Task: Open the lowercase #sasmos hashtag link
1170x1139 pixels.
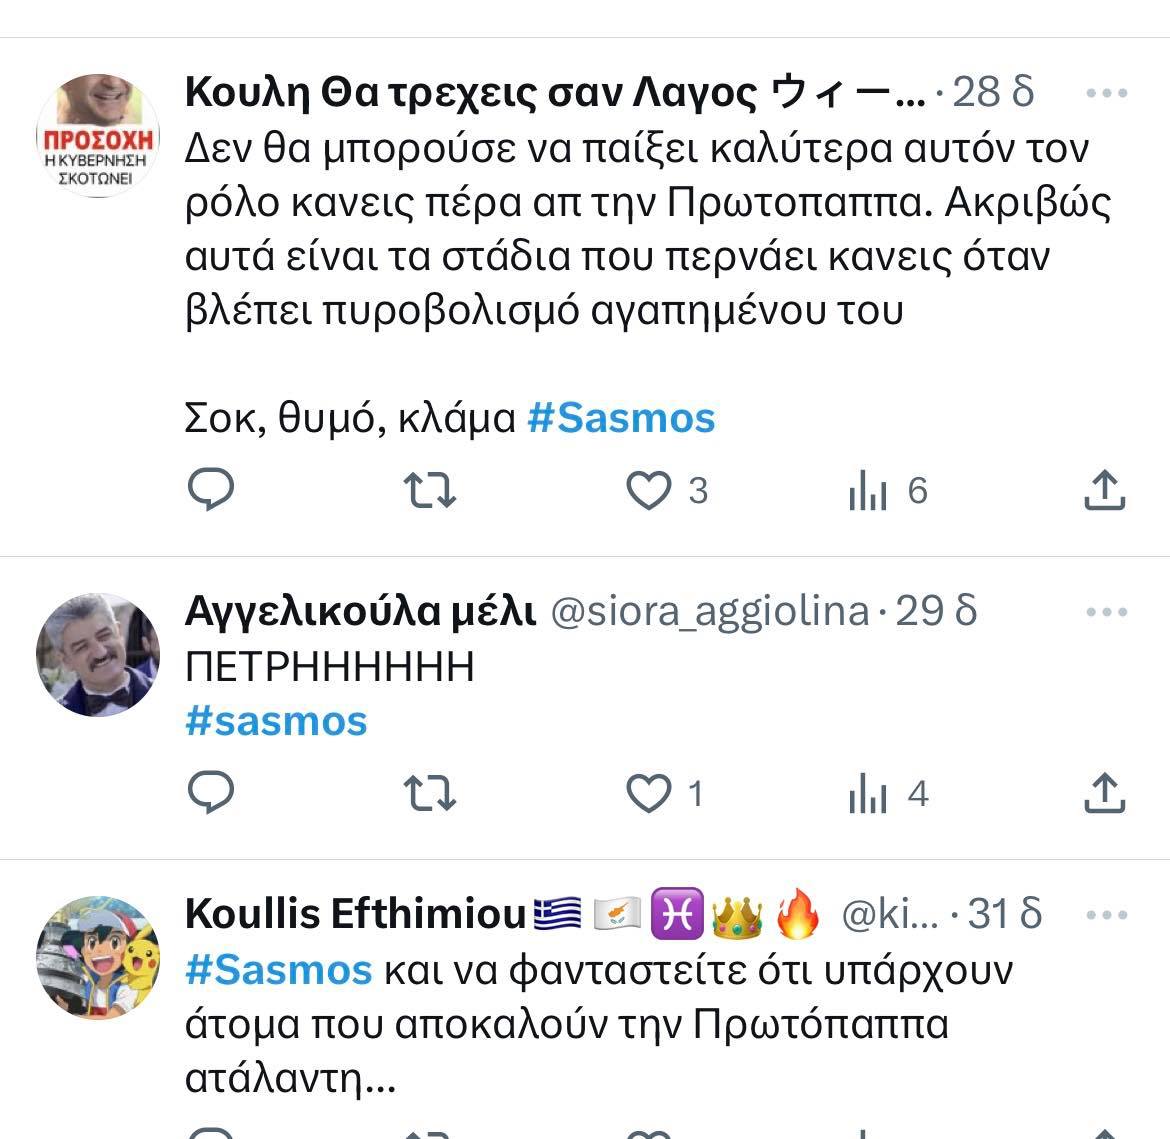Action: [x=276, y=721]
